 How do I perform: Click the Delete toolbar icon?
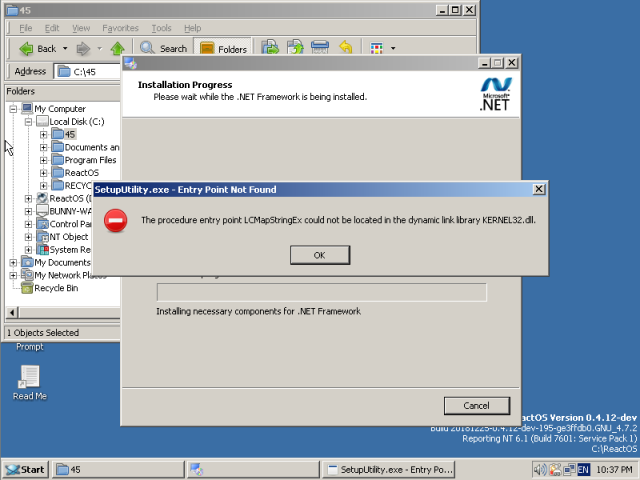[320, 48]
